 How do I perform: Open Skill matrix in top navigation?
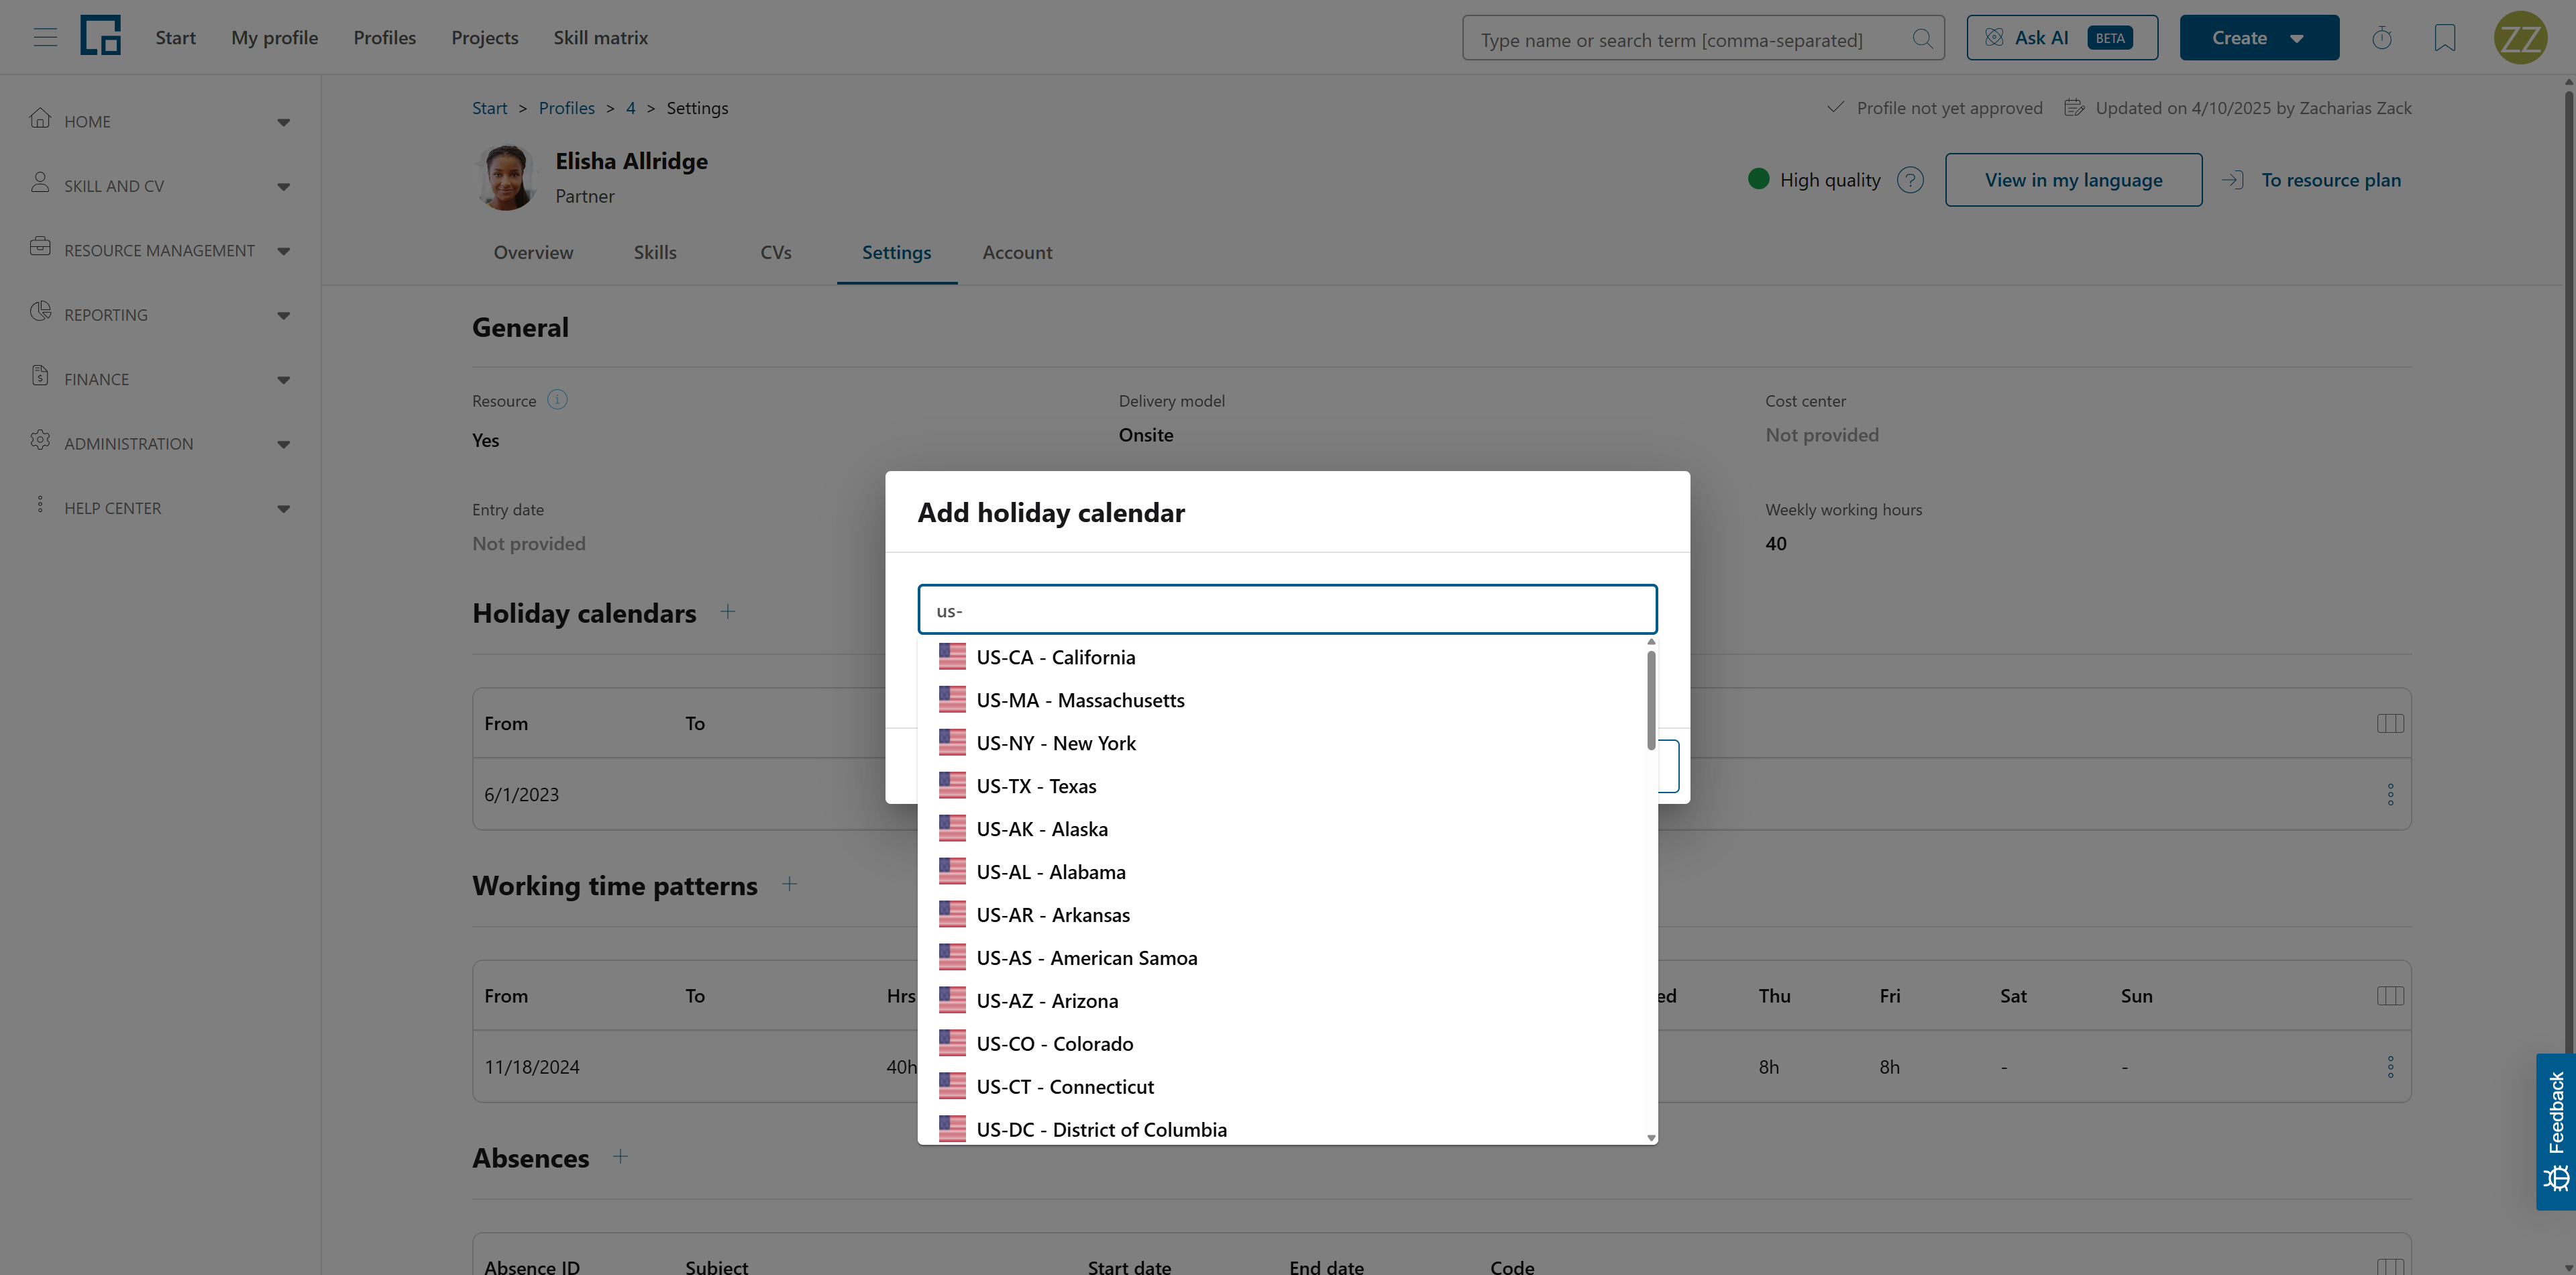601,38
